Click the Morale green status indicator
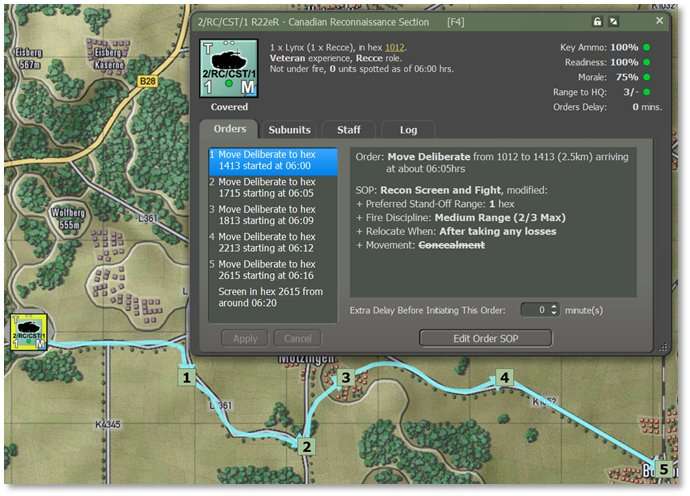This screenshot has height=496, width=690. click(x=647, y=77)
